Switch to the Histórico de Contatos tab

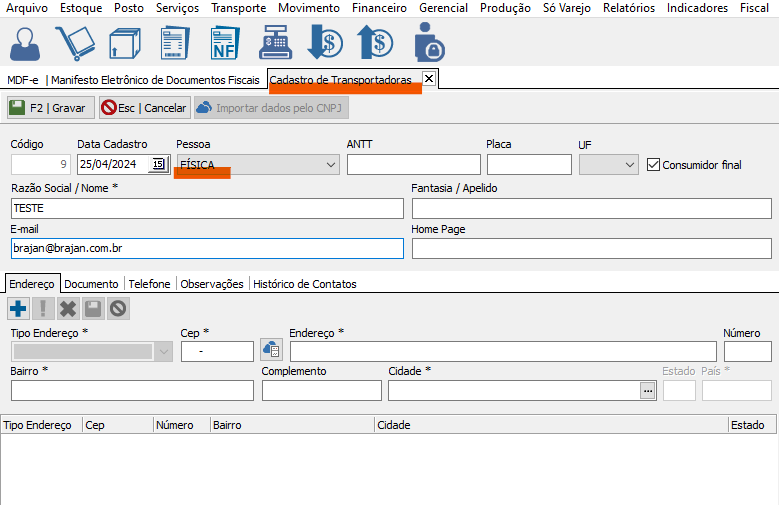coord(305,284)
